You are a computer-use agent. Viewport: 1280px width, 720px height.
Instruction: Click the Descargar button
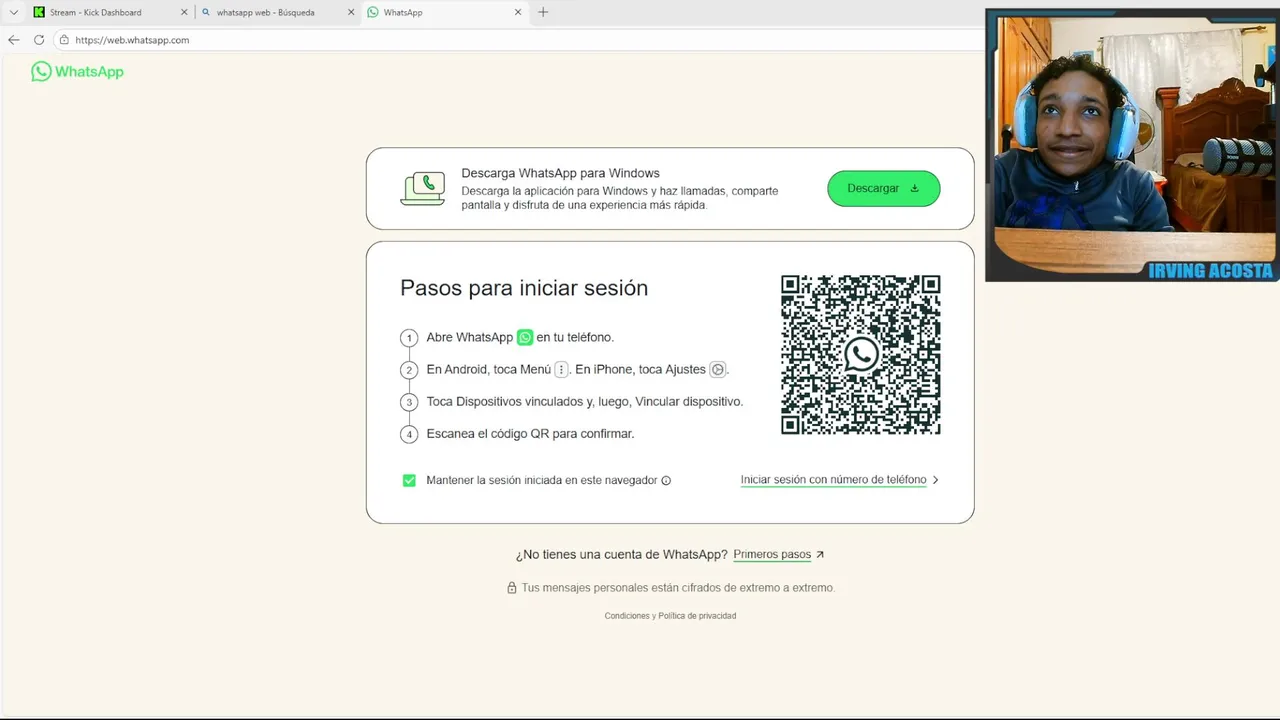(x=883, y=188)
